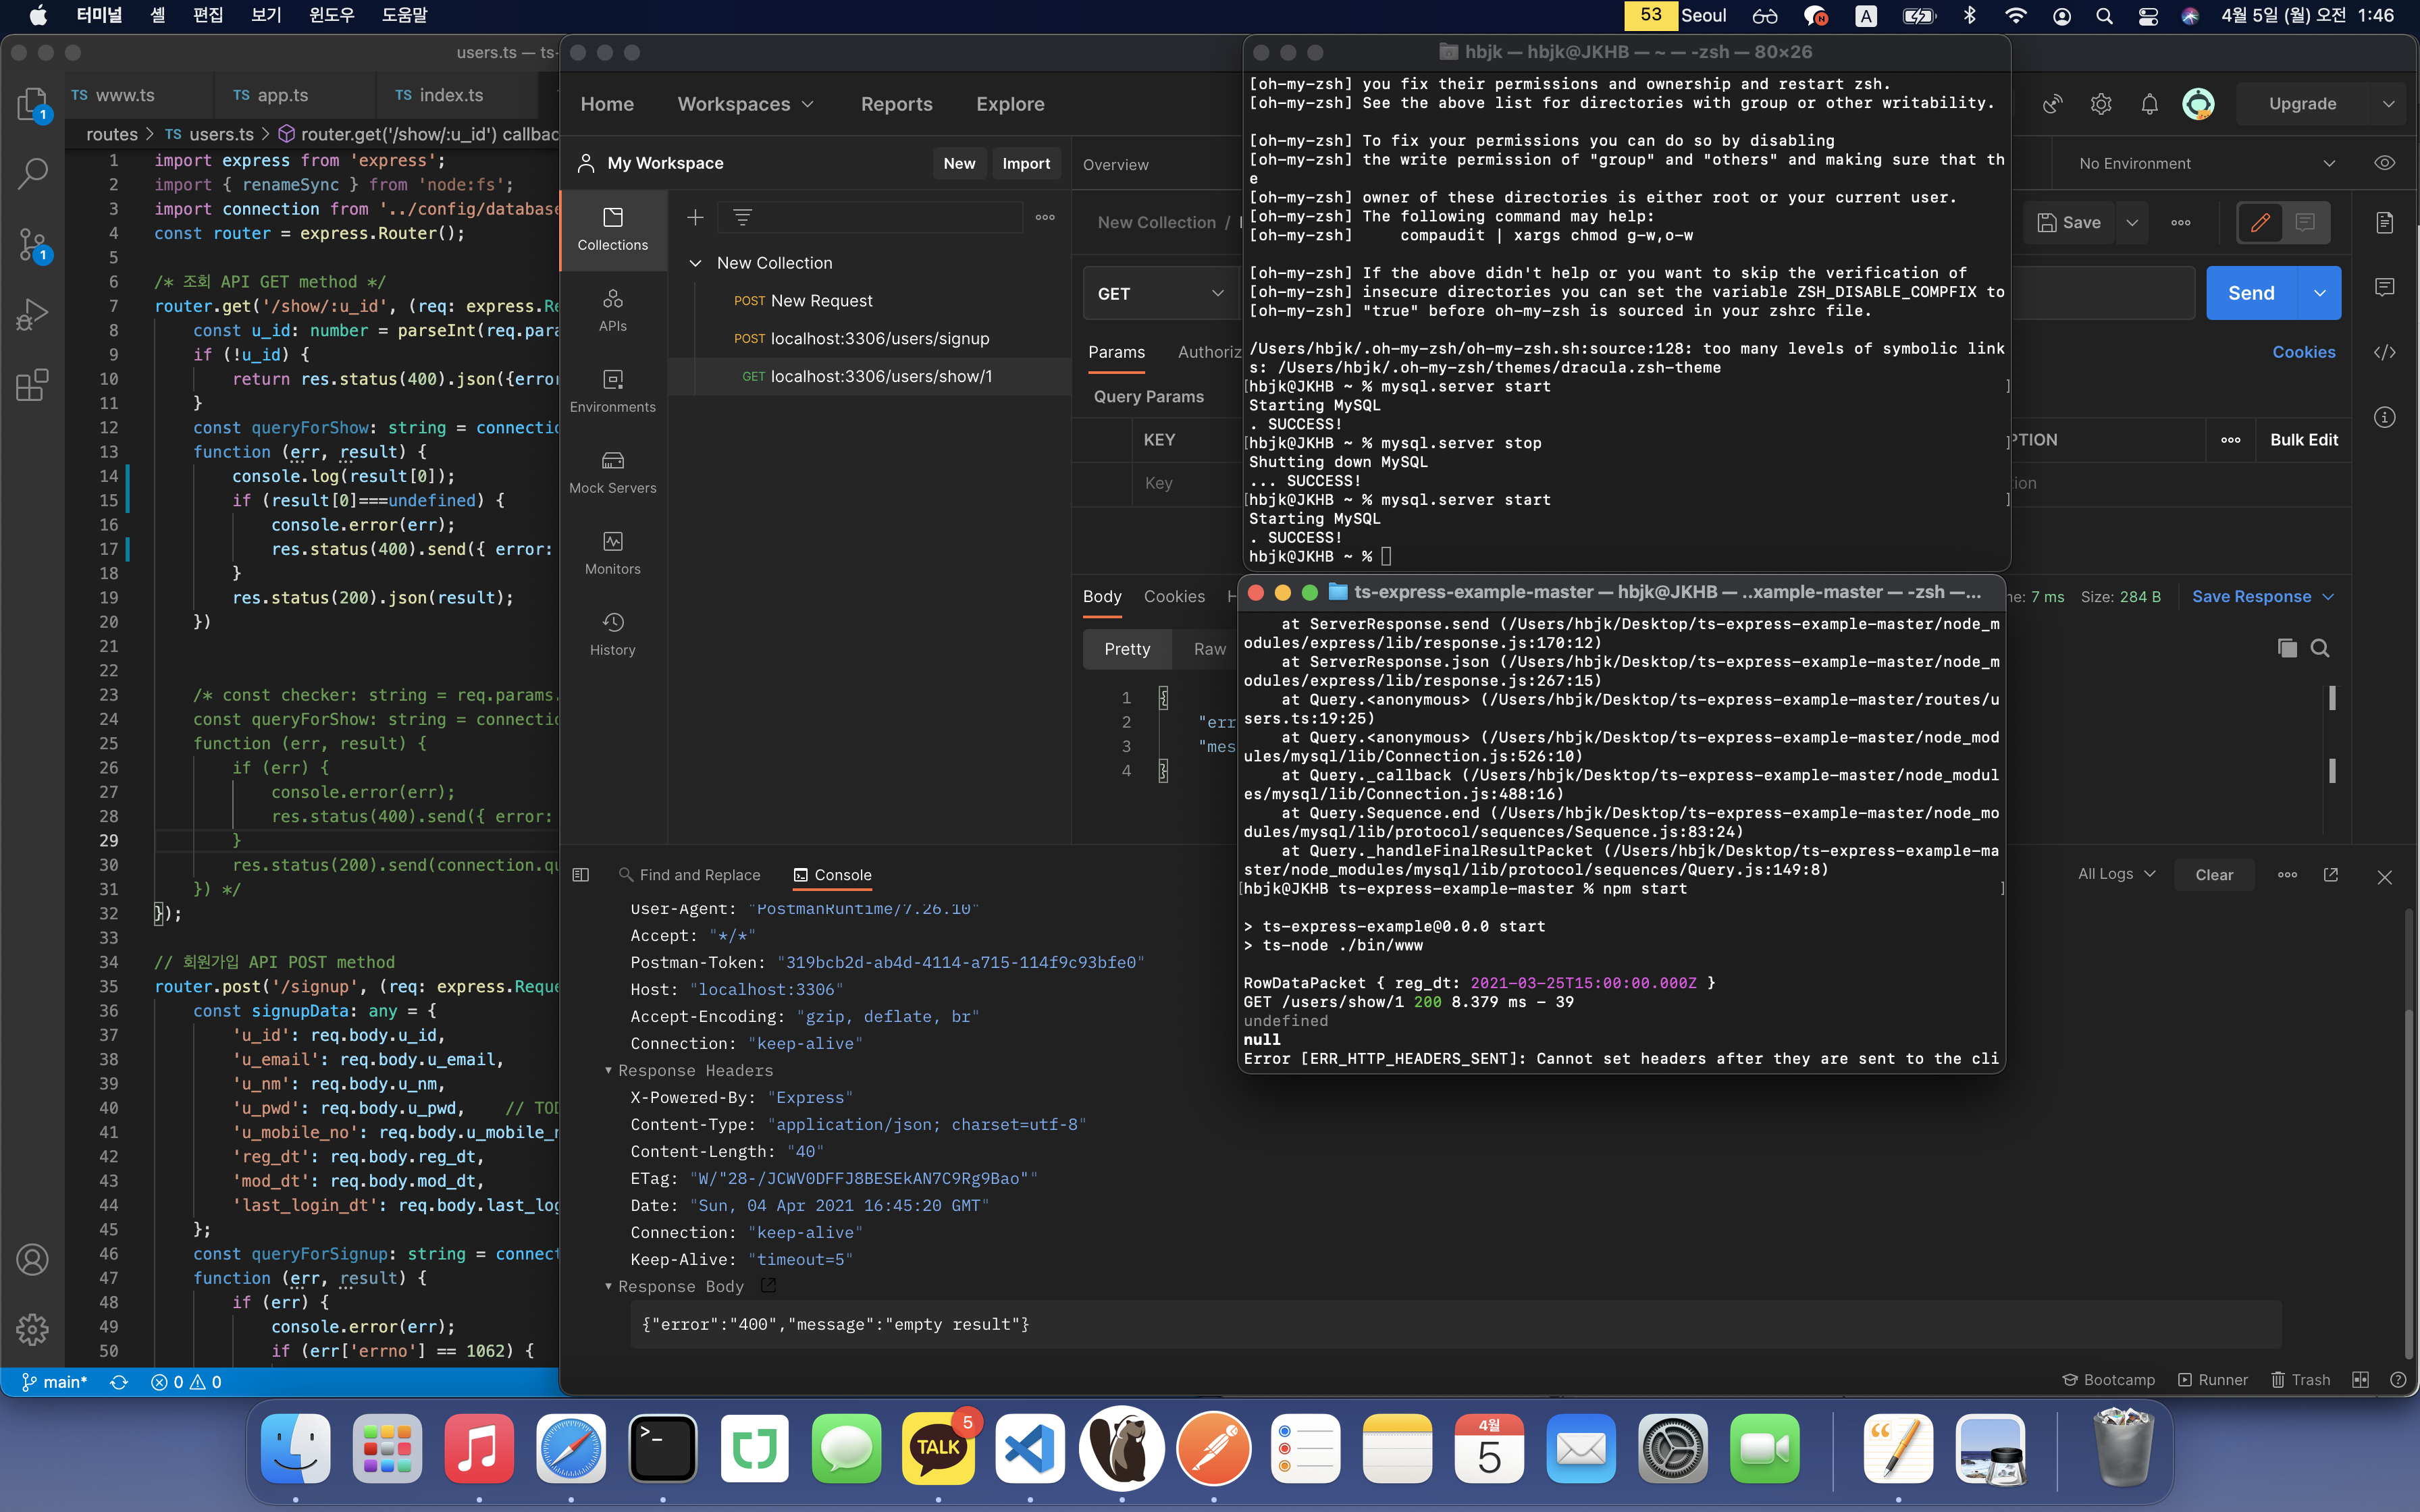Open VS Code Source Control view
Viewport: 2420px width, 1512px height.
pos(32,244)
